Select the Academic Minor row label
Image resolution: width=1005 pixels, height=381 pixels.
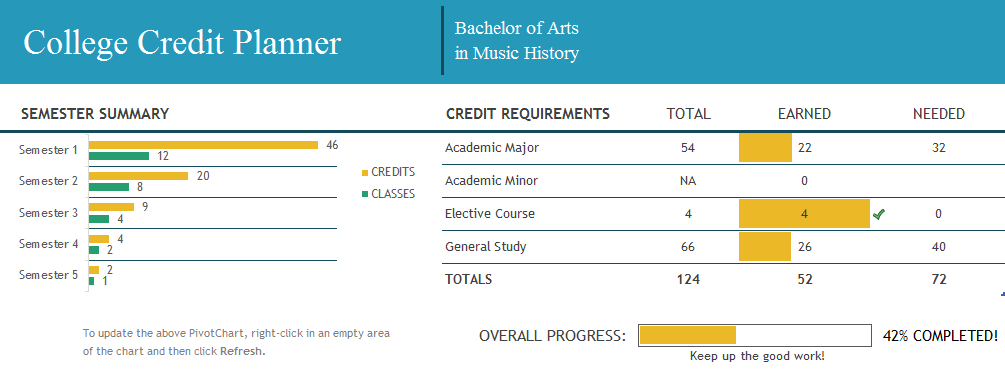pos(492,181)
